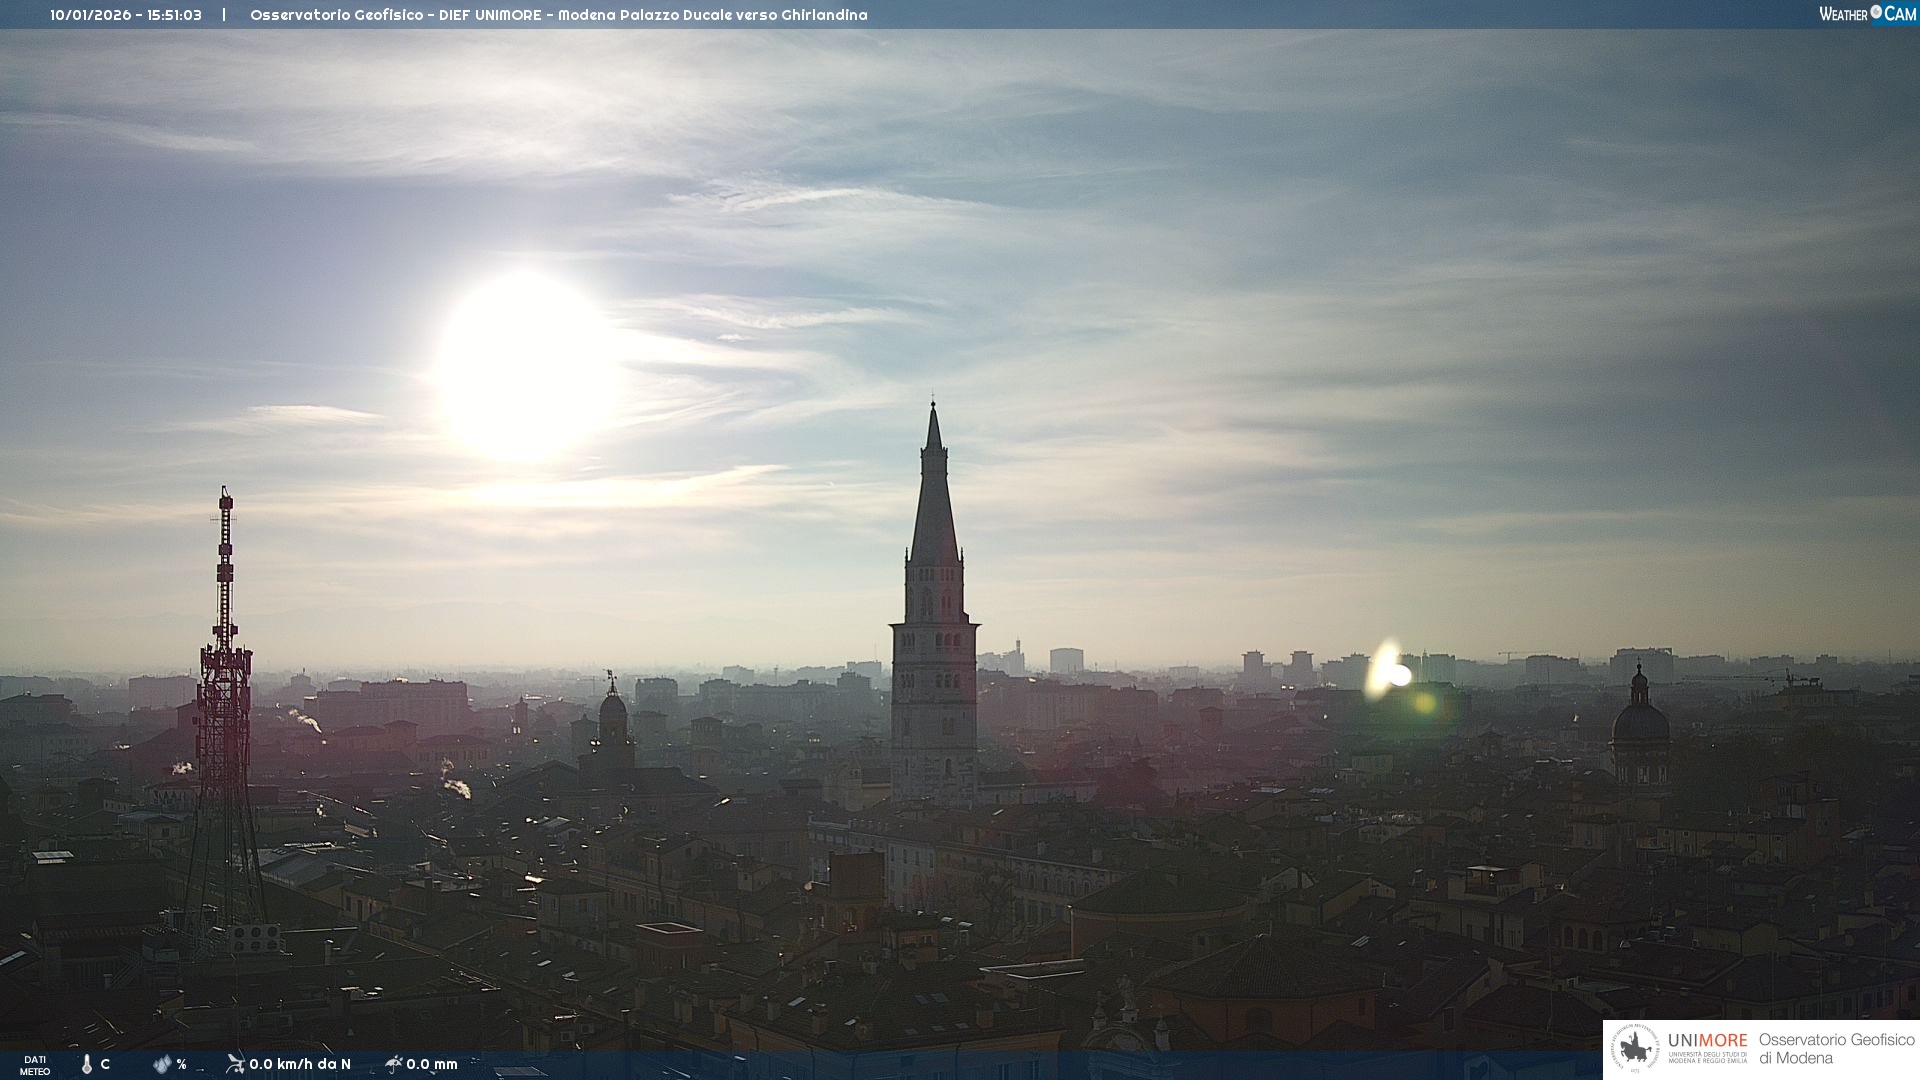
Task: Click the CAM text in top-right logo
Action: coord(1900,14)
